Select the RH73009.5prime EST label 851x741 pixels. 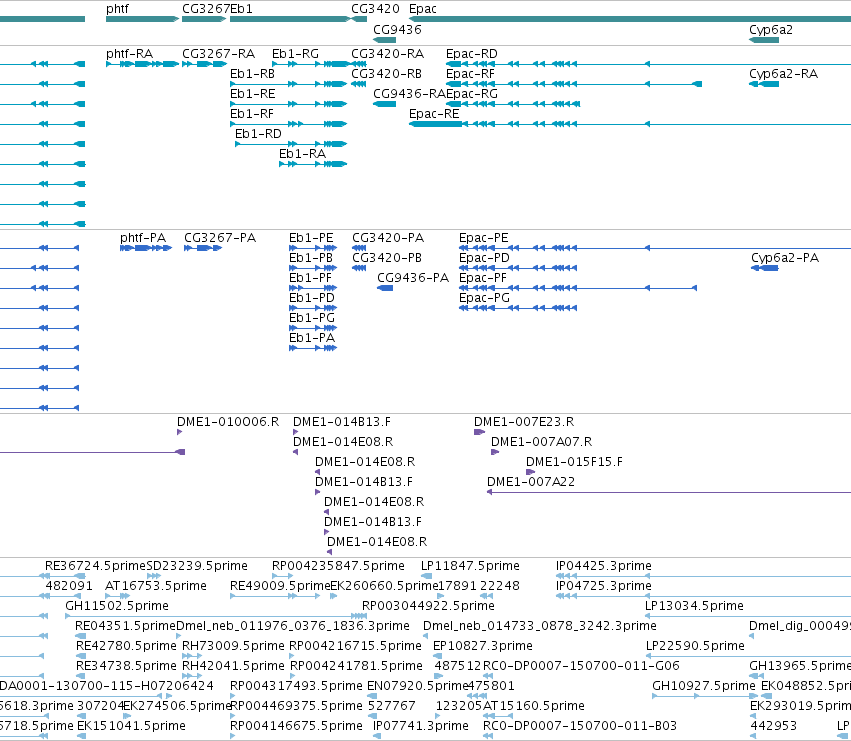pyautogui.click(x=233, y=646)
